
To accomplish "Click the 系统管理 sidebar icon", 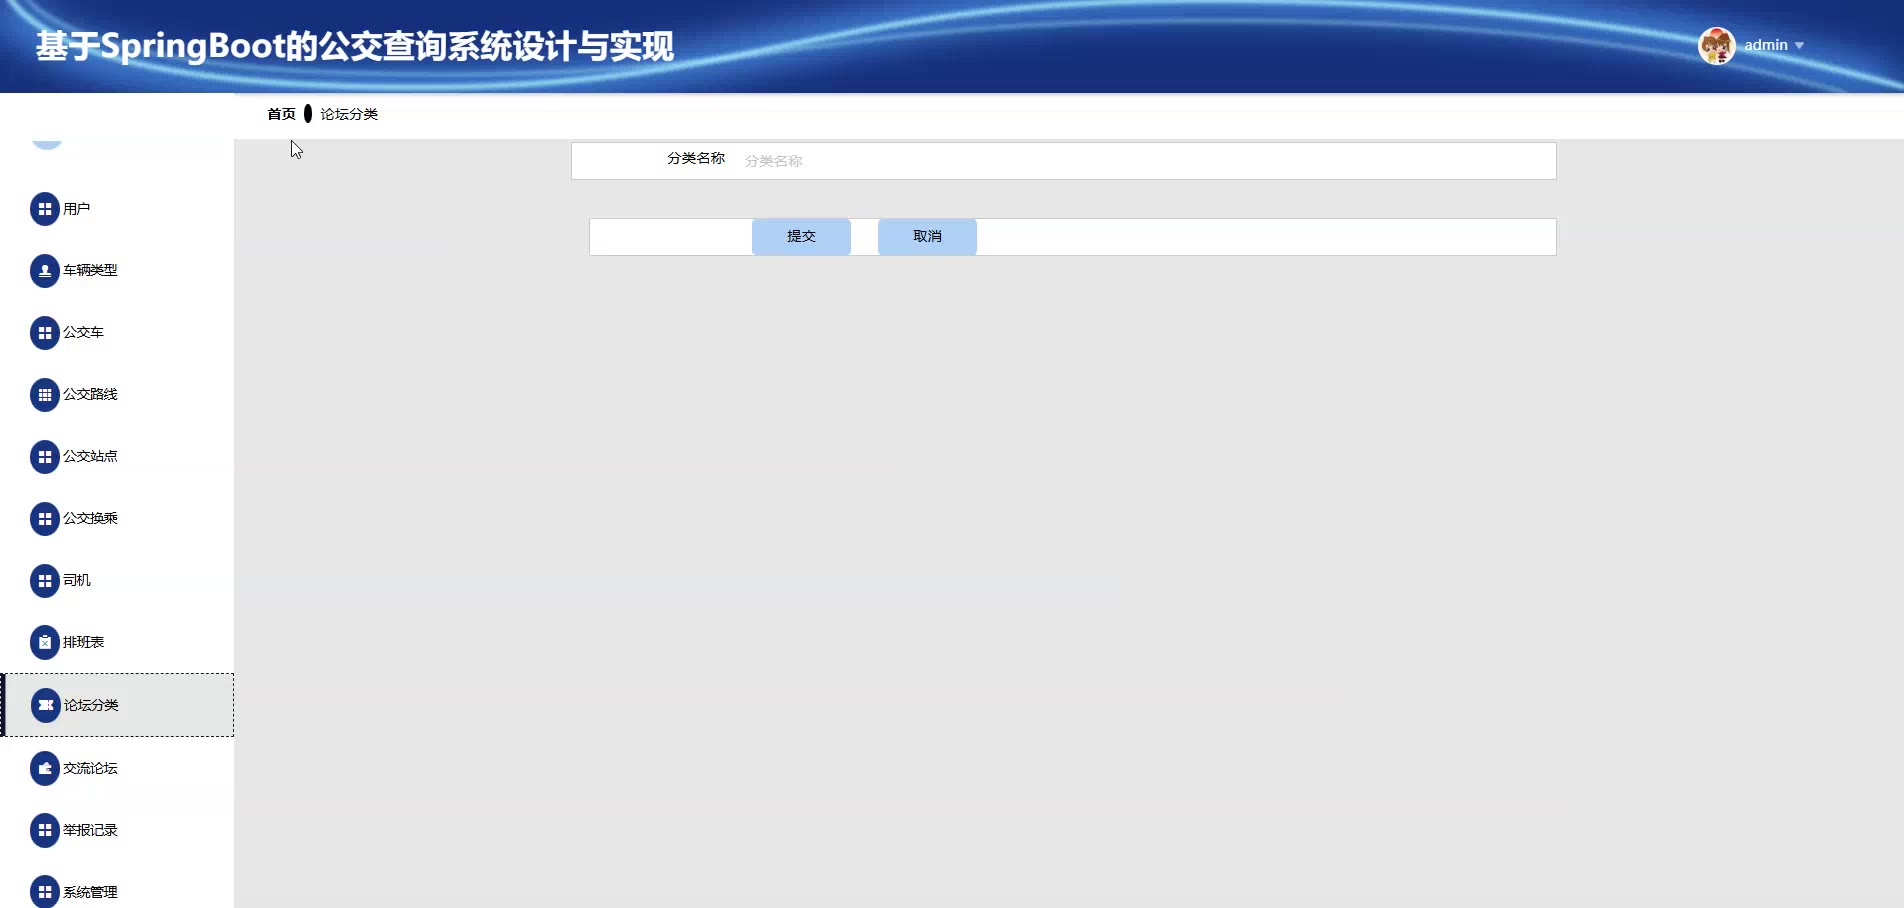I will (45, 892).
